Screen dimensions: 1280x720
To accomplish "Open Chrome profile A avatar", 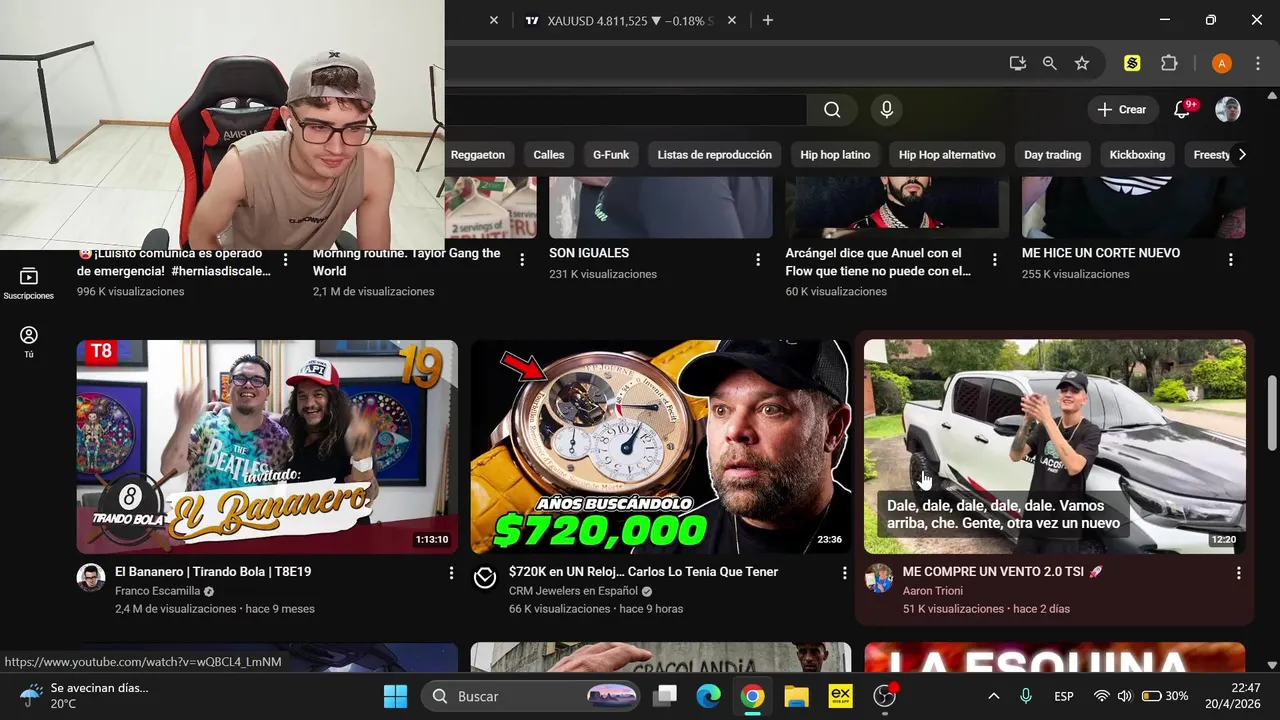I will click(x=1221, y=63).
